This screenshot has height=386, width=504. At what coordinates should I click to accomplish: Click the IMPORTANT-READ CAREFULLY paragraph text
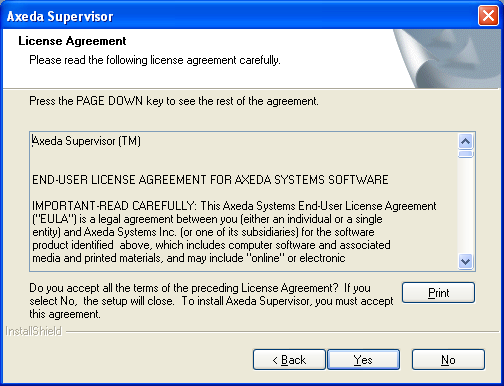pos(234,232)
